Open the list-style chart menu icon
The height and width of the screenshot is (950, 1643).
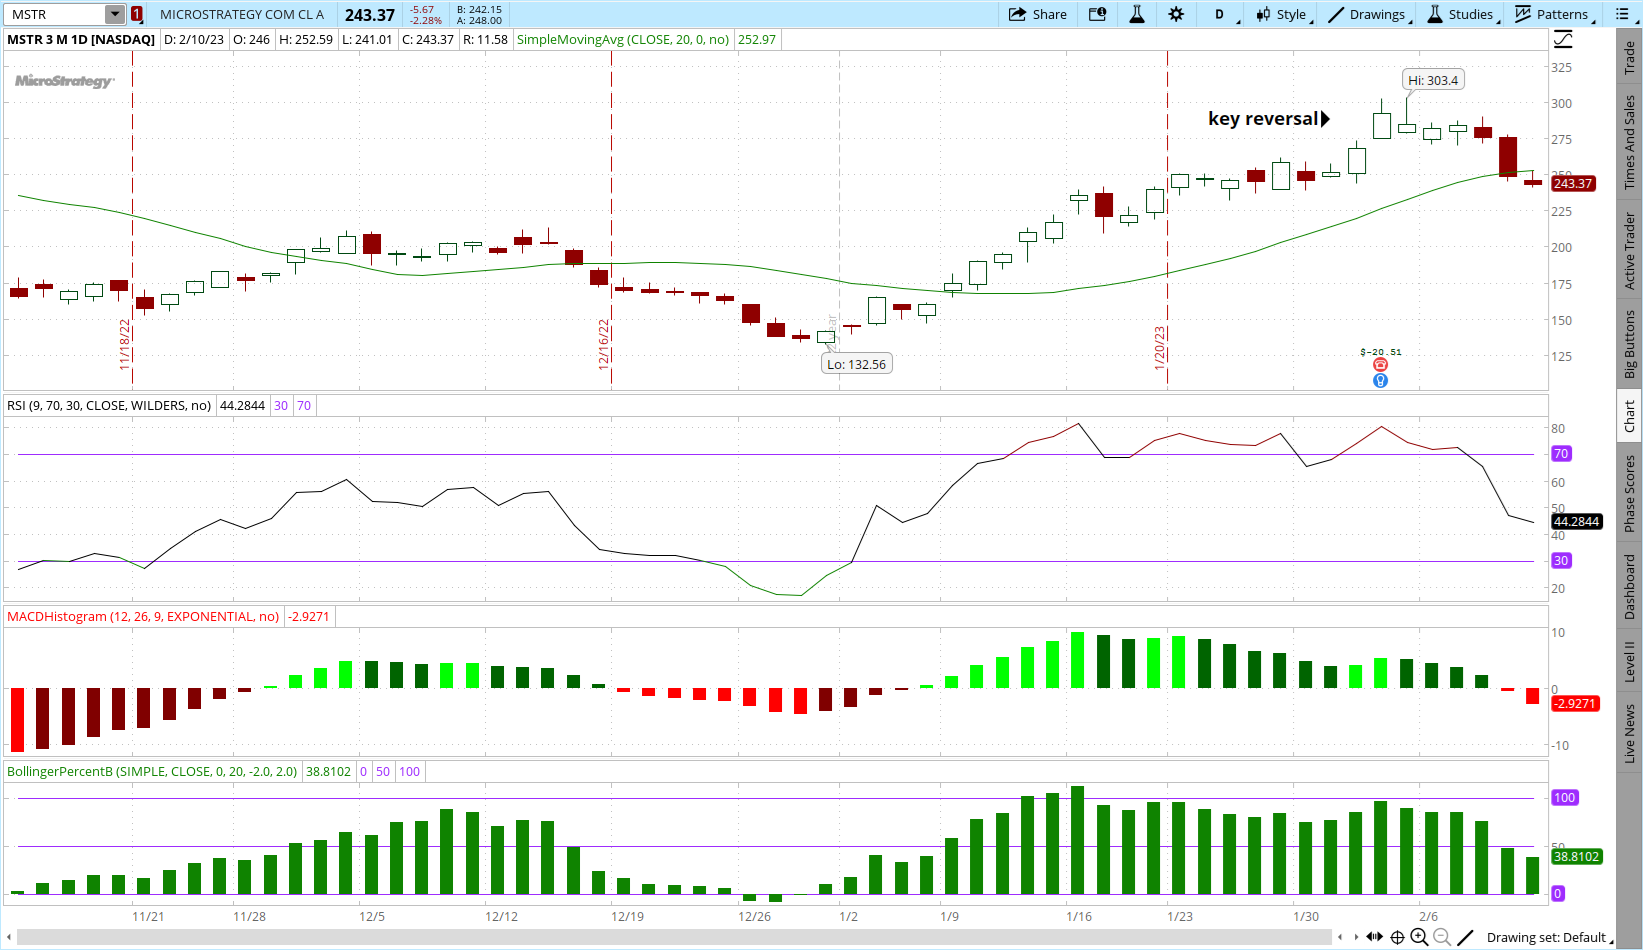pyautogui.click(x=1622, y=14)
